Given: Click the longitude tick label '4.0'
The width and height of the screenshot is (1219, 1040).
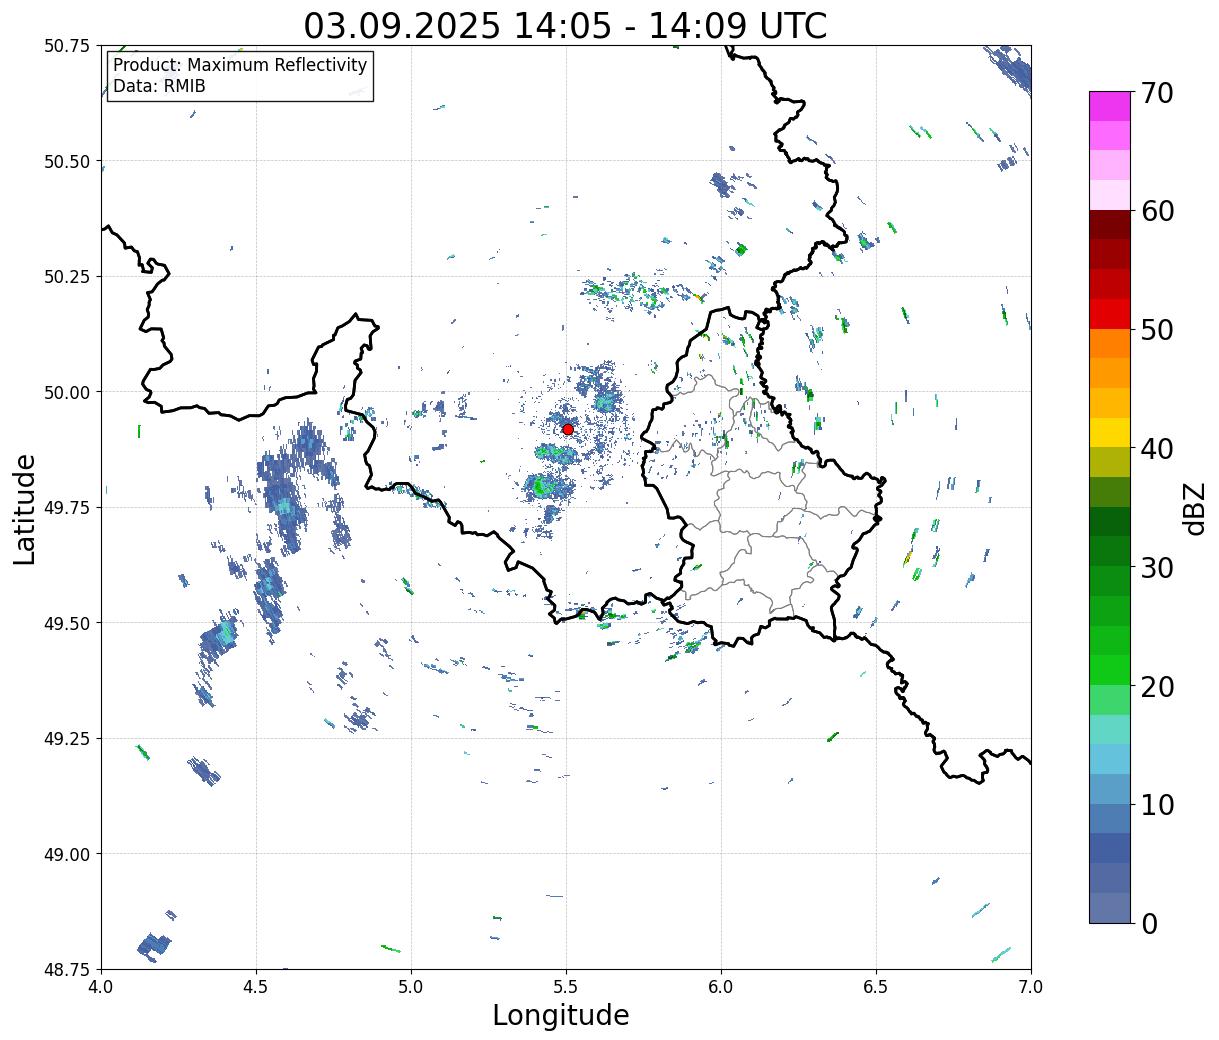Looking at the screenshot, I should 101,986.
